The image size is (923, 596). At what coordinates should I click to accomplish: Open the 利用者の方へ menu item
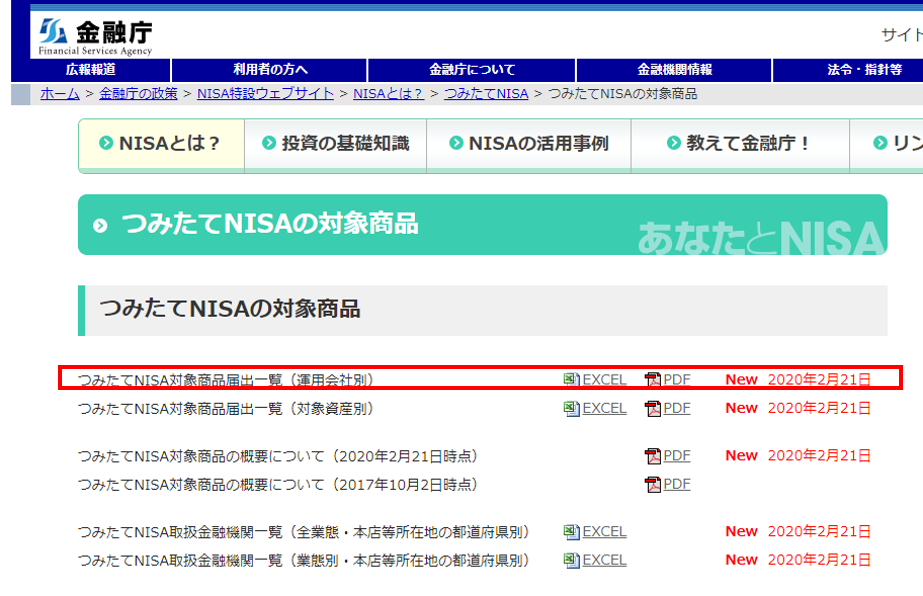point(270,70)
